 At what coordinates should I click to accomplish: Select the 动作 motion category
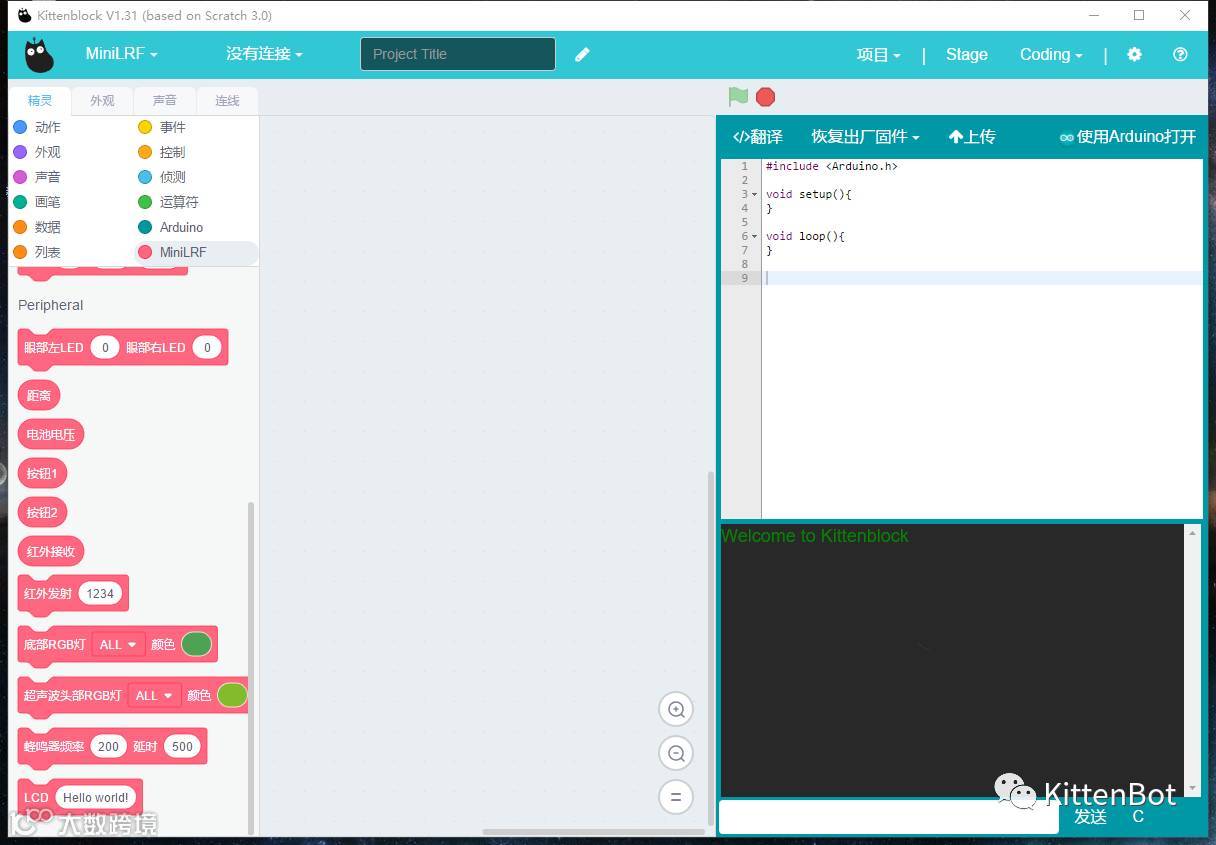pos(37,127)
